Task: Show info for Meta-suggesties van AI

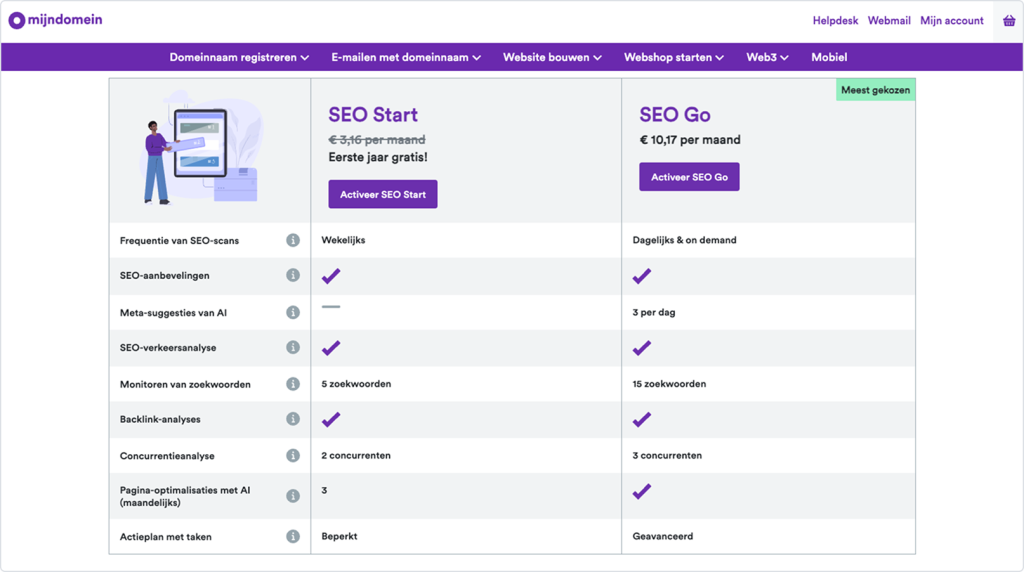Action: point(293,313)
